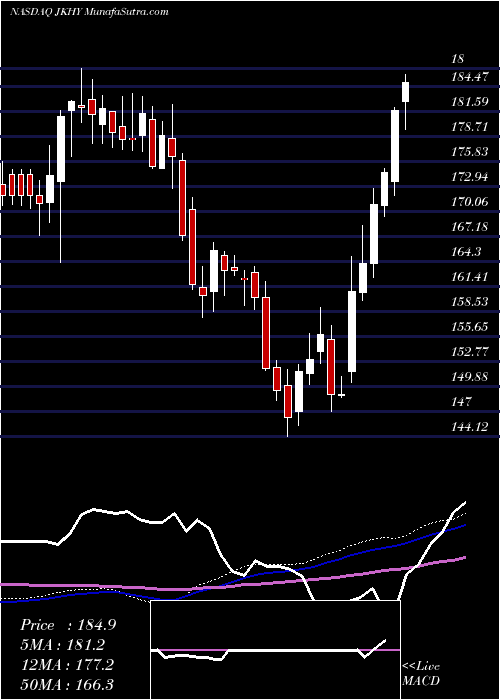500x700 pixels.
Task: Click the 181.59 price axis label
Action: pos(469,102)
